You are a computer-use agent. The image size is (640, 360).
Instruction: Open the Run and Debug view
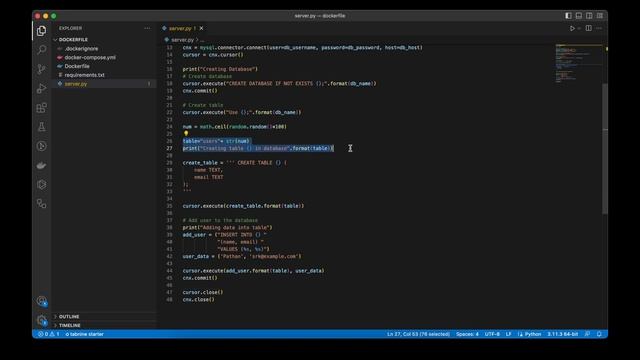click(x=41, y=88)
